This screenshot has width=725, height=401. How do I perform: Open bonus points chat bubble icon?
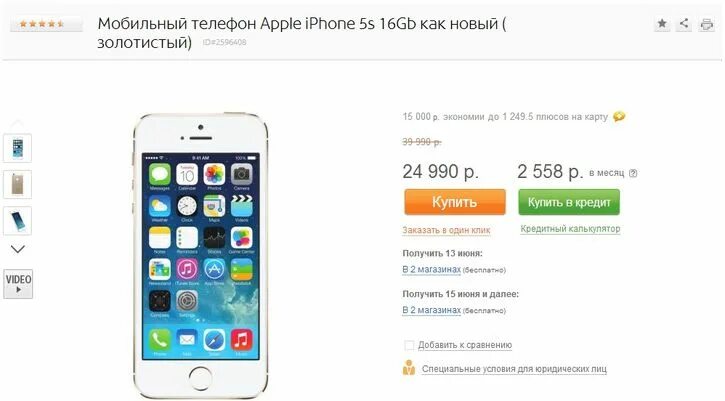[619, 117]
